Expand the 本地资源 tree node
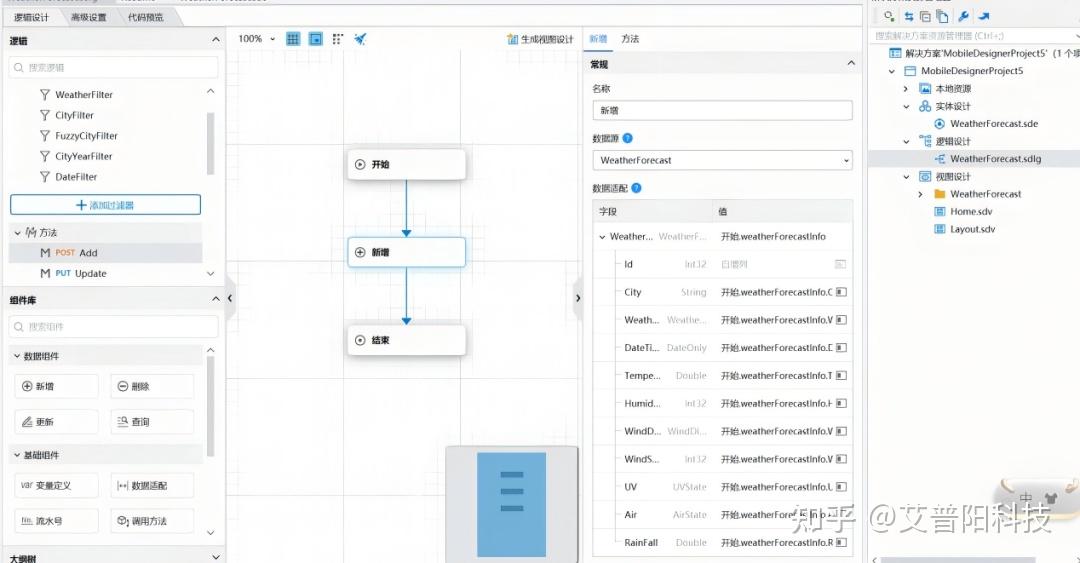This screenshot has width=1080, height=563. [906, 89]
